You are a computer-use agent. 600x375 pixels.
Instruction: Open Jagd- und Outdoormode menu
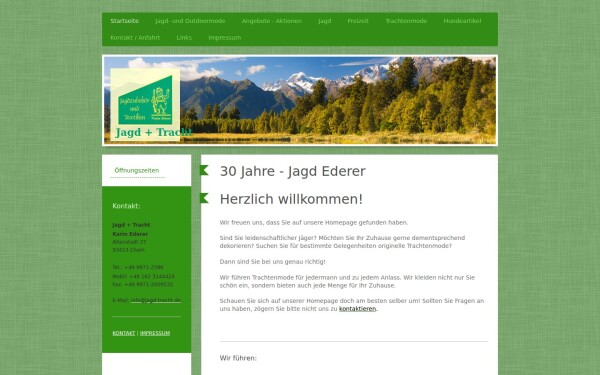[190, 21]
